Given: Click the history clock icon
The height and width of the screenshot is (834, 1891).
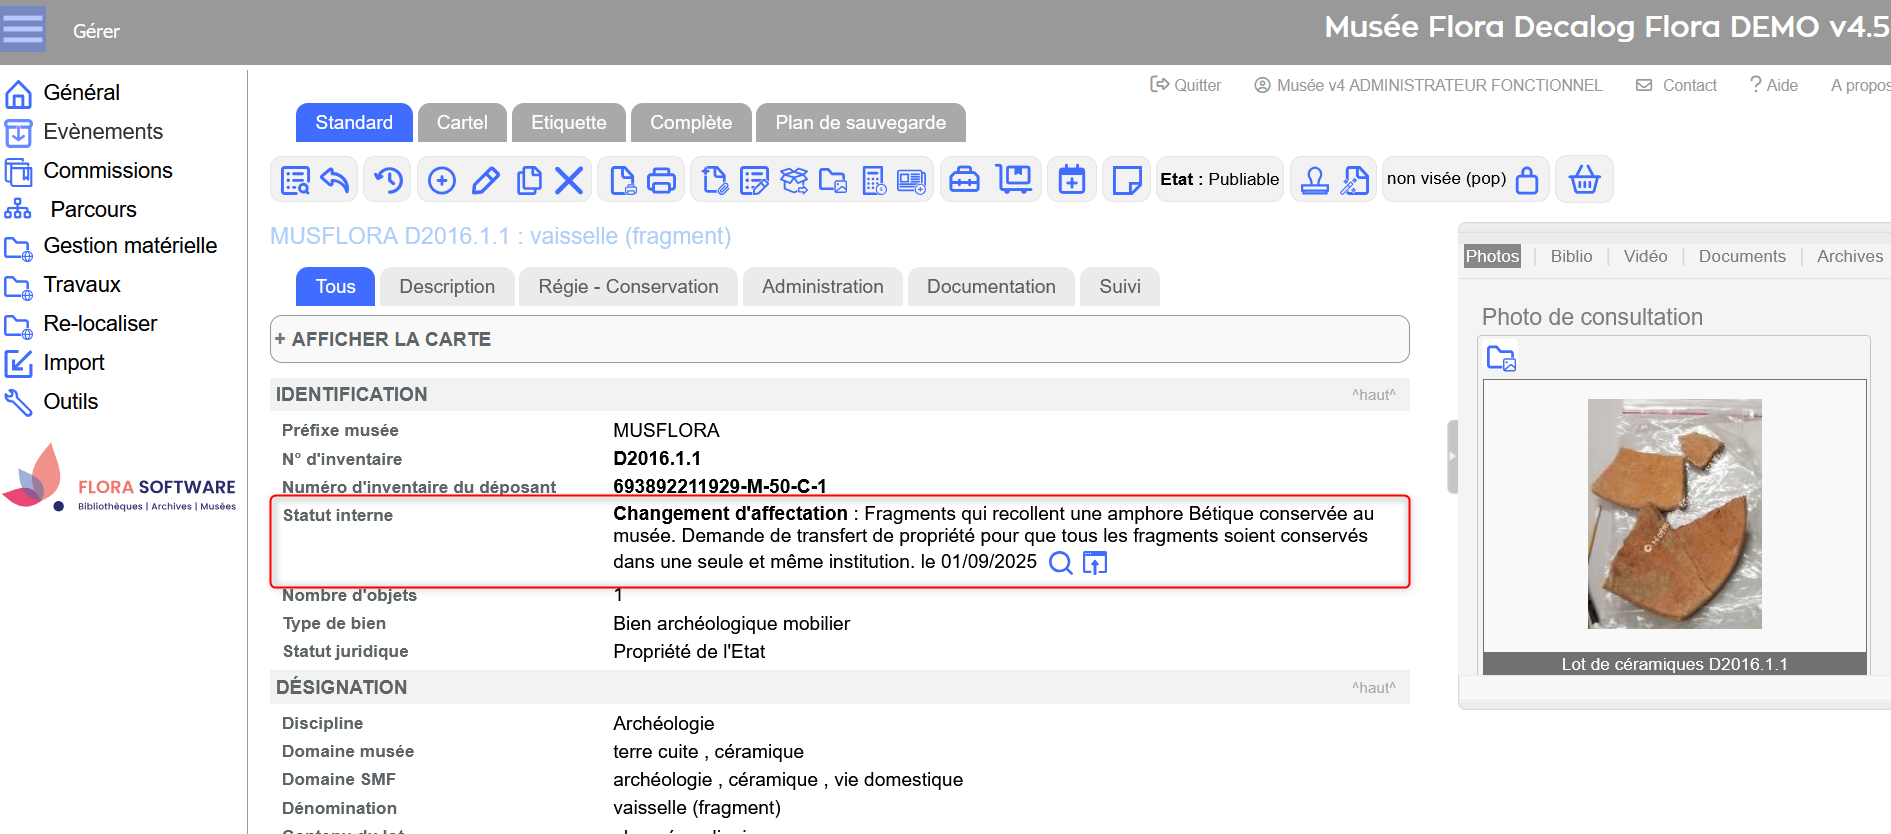Looking at the screenshot, I should click(x=388, y=180).
